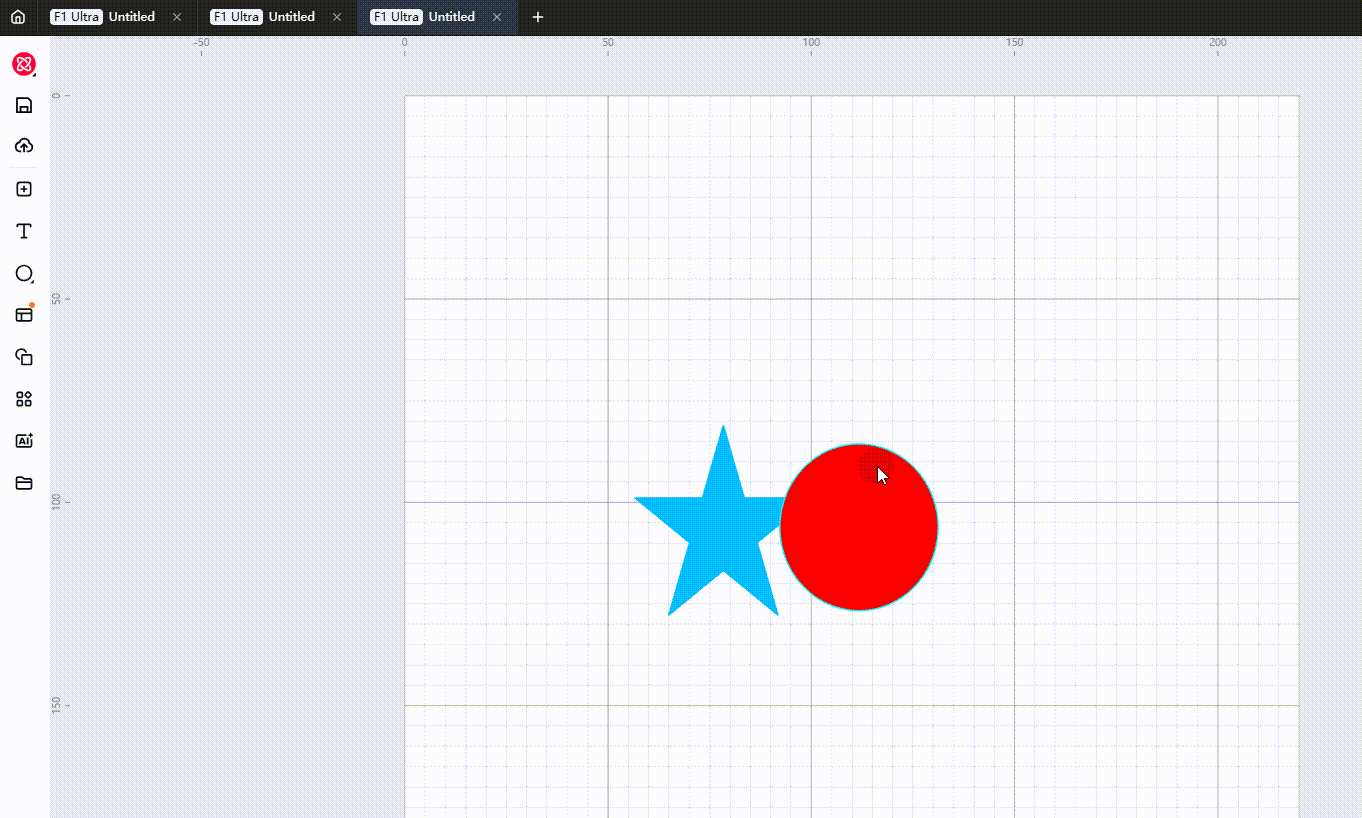Click the Save project icon

[24, 106]
